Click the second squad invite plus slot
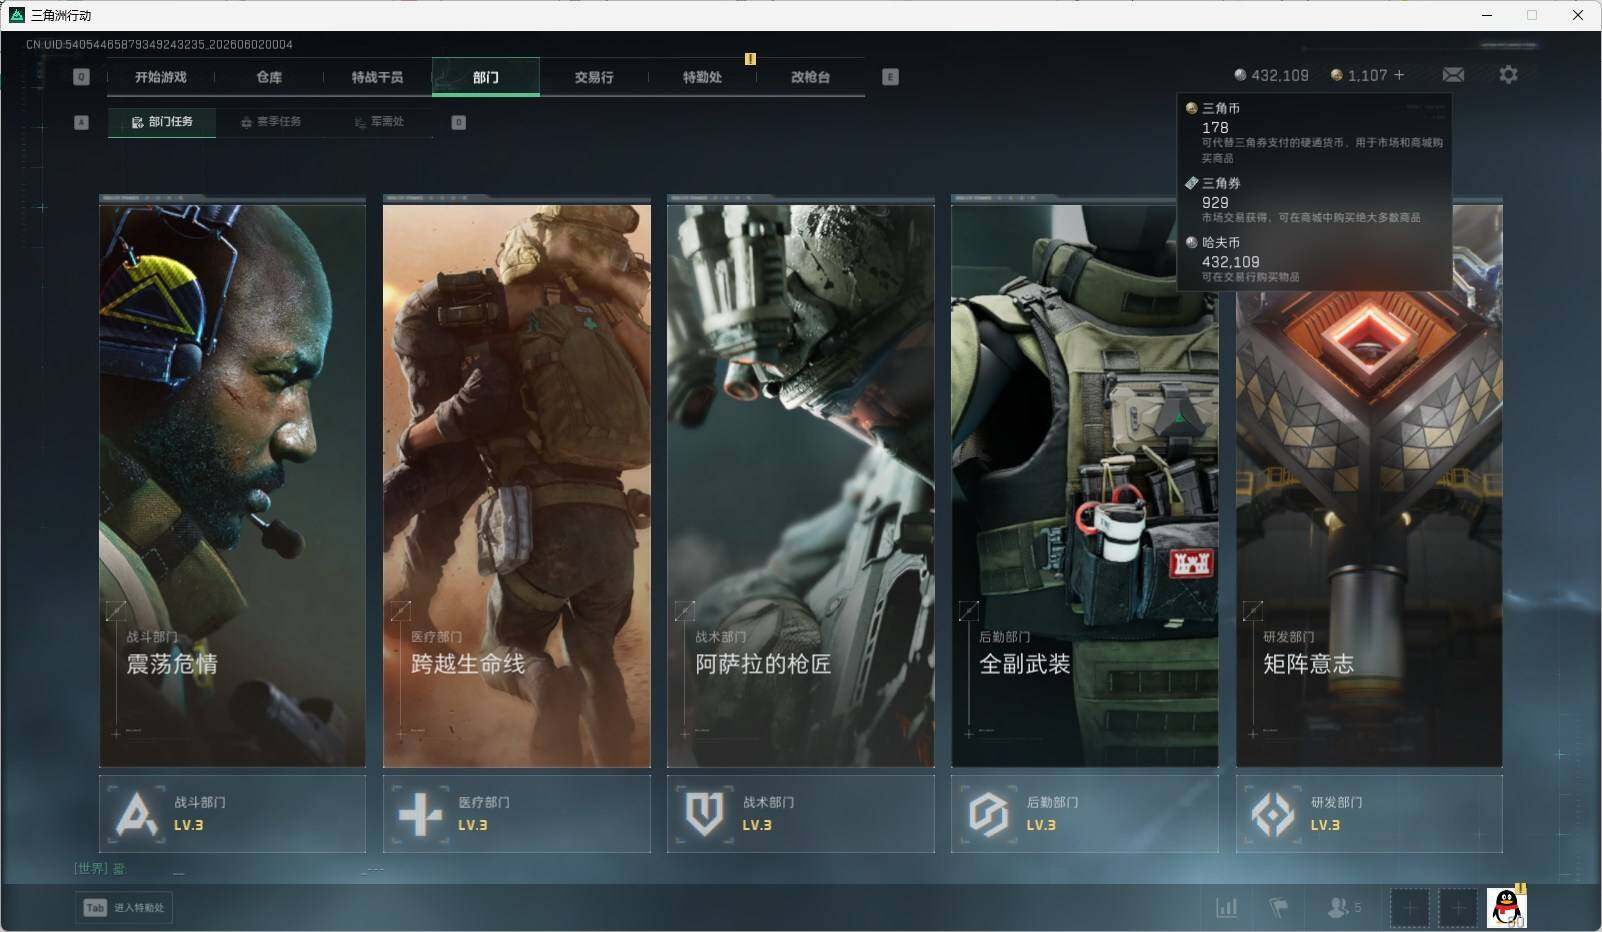The height and width of the screenshot is (932, 1602). pyautogui.click(x=1458, y=908)
